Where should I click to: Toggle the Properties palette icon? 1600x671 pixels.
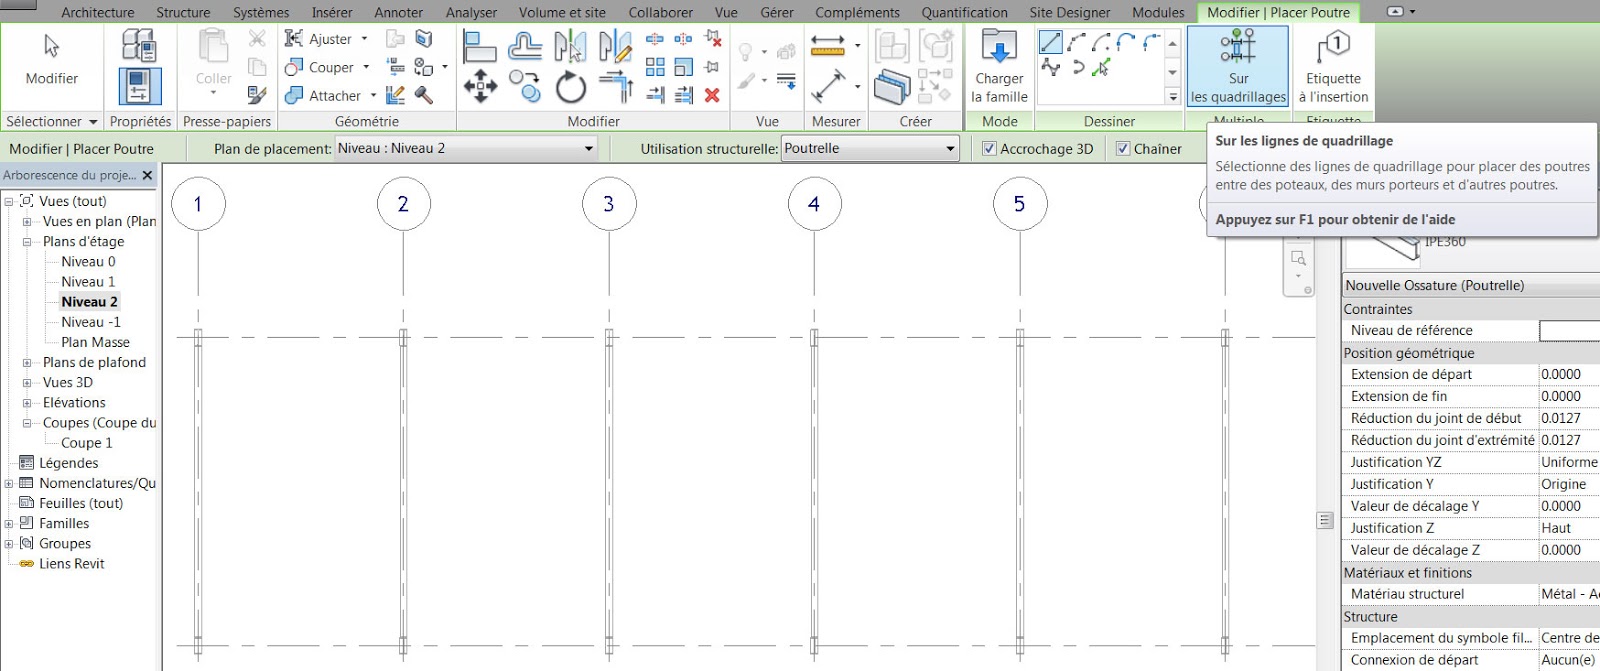(139, 86)
